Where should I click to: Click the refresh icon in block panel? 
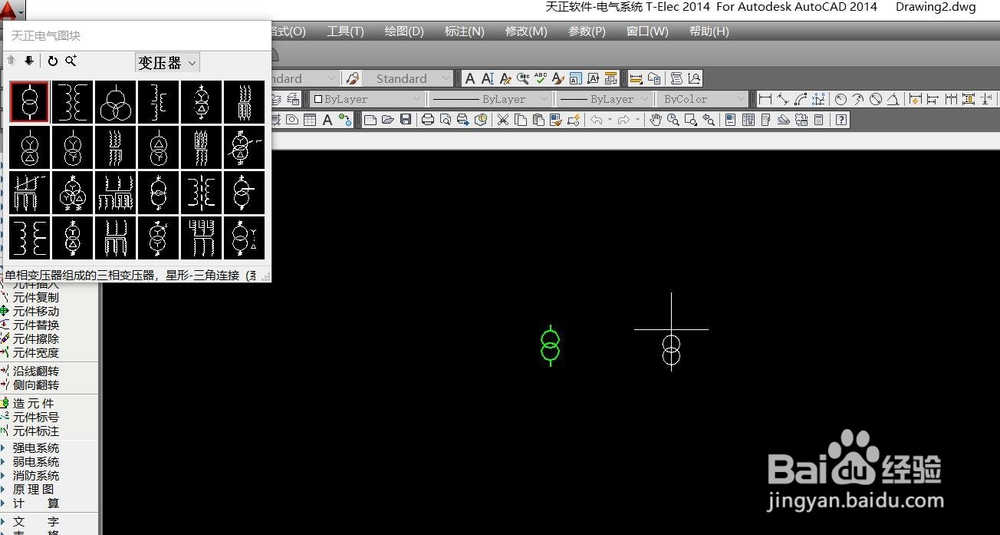(x=53, y=61)
